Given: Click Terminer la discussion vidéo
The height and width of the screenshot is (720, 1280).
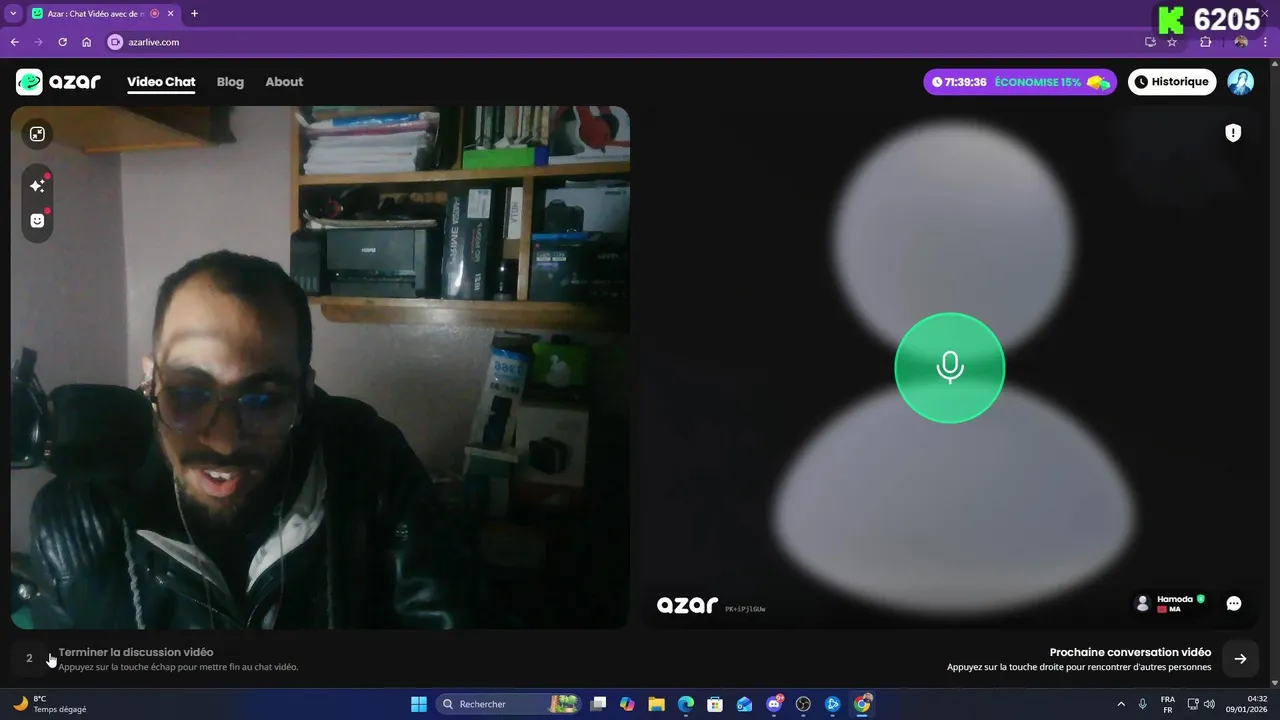Looking at the screenshot, I should [136, 652].
